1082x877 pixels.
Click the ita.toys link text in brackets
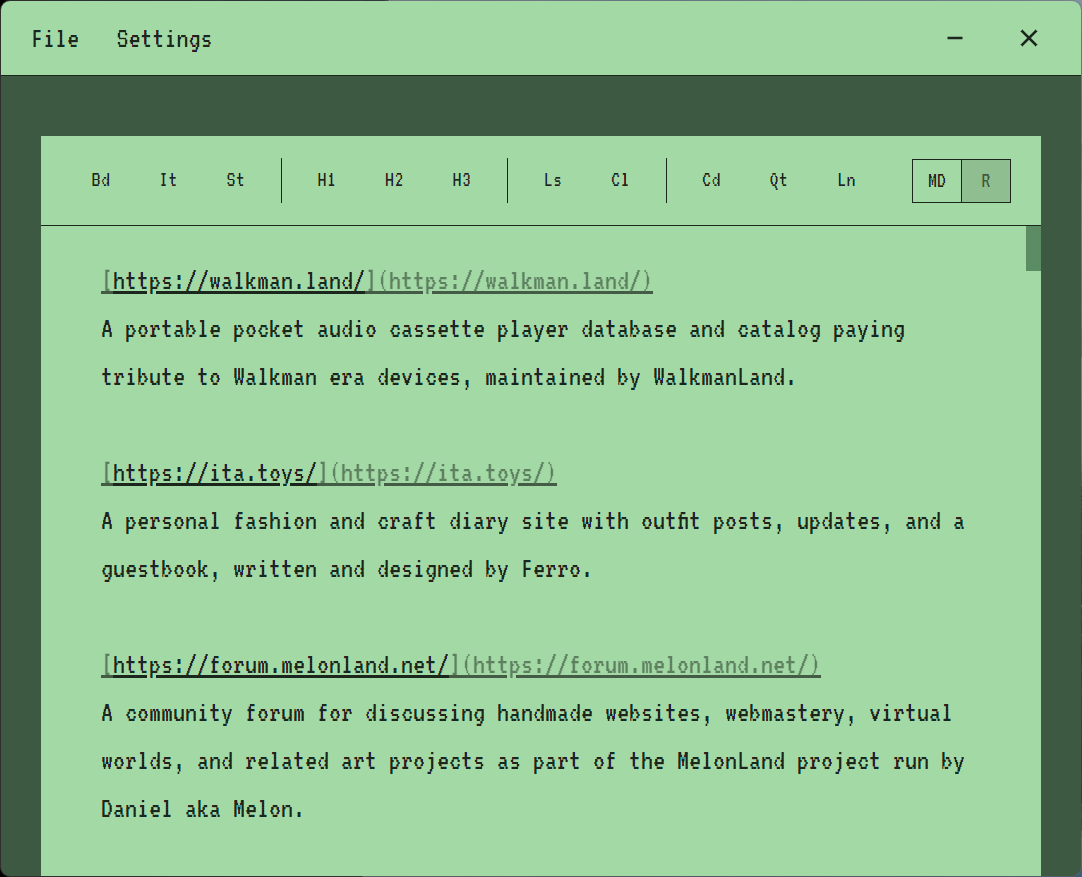pos(215,473)
